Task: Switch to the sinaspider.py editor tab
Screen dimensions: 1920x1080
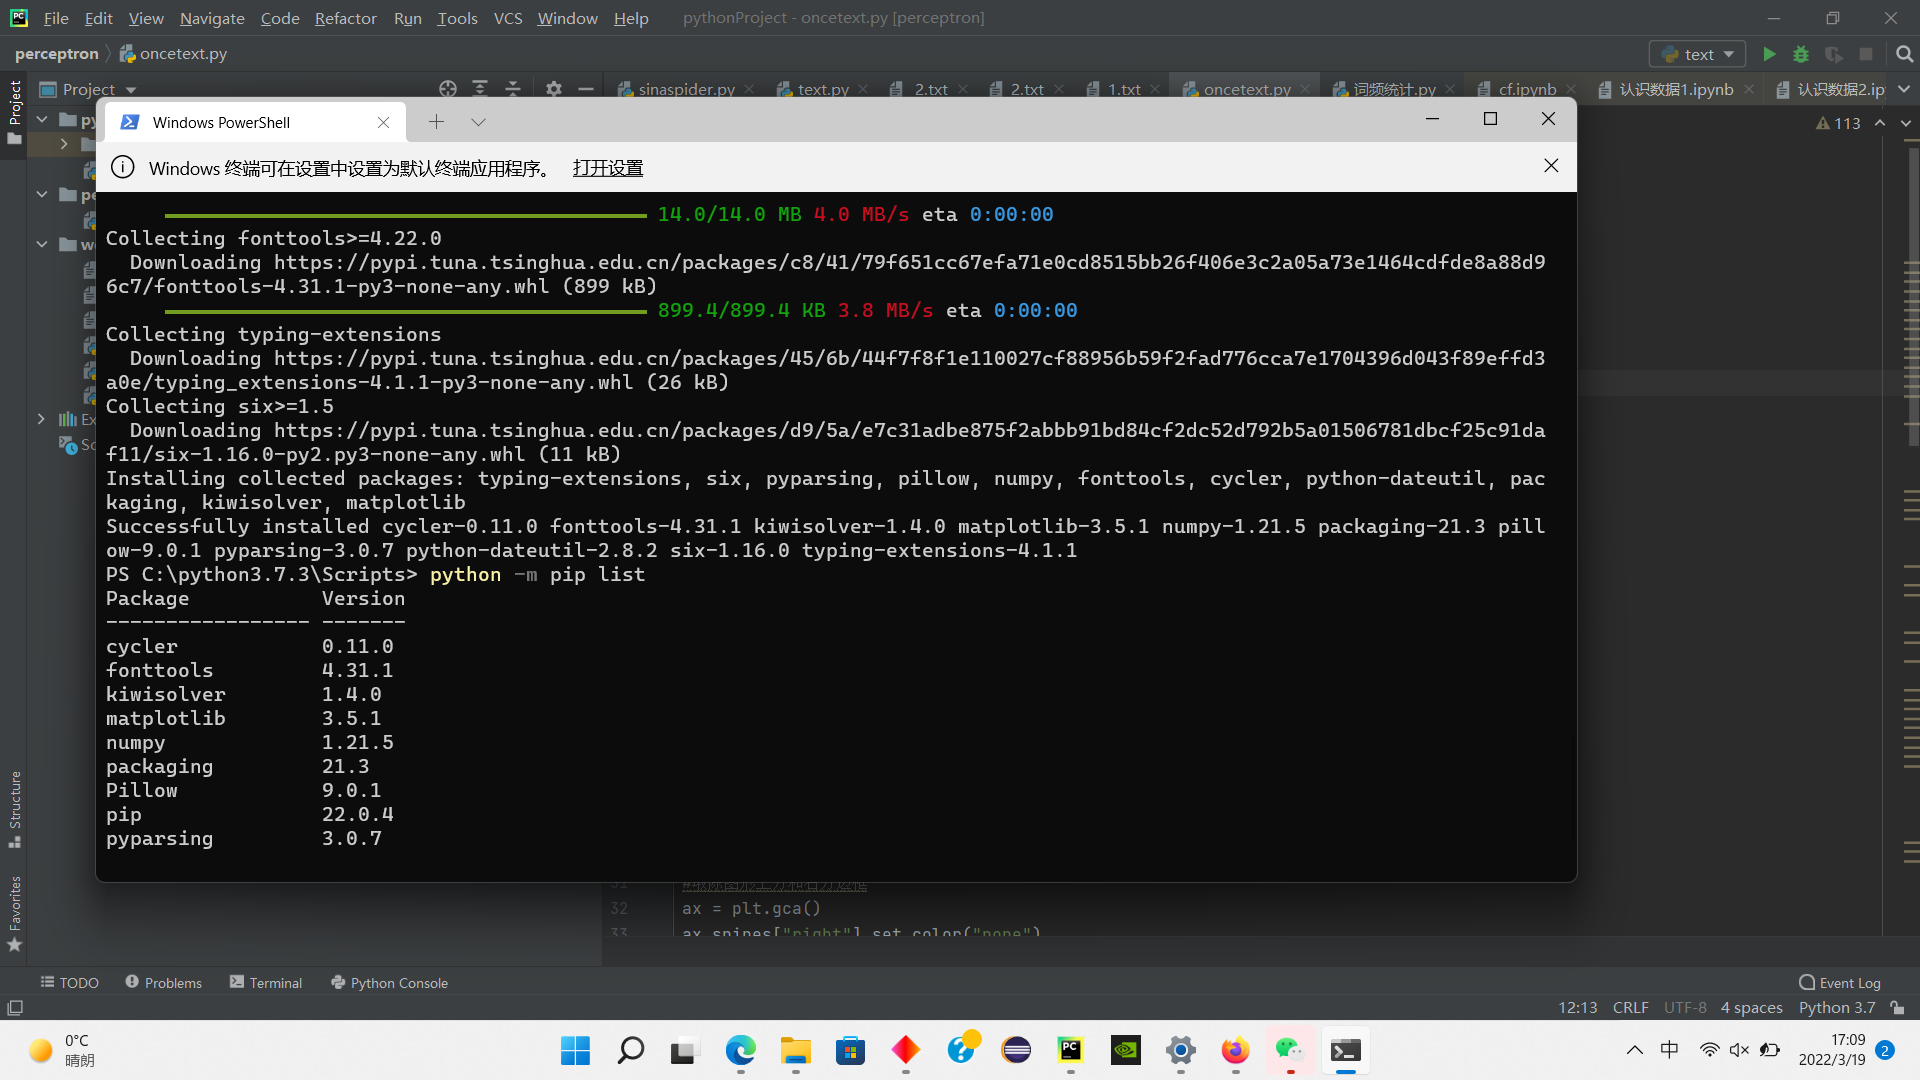Action: click(685, 89)
